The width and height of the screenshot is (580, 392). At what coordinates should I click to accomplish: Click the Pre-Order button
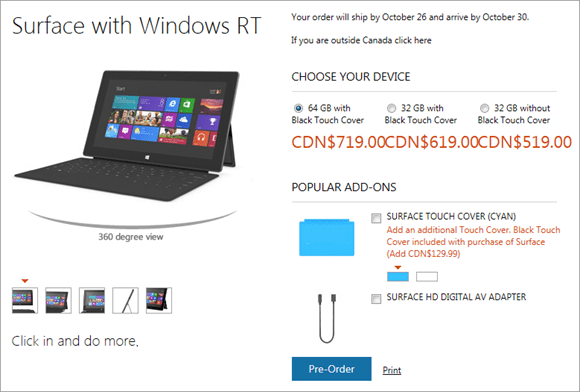tap(331, 369)
